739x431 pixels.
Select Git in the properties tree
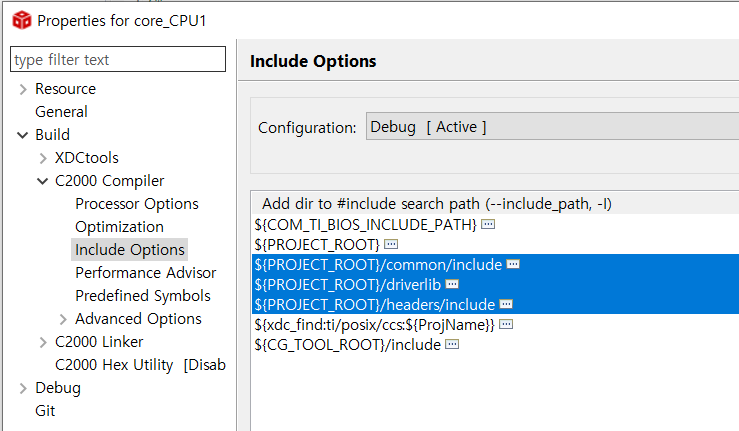45,411
